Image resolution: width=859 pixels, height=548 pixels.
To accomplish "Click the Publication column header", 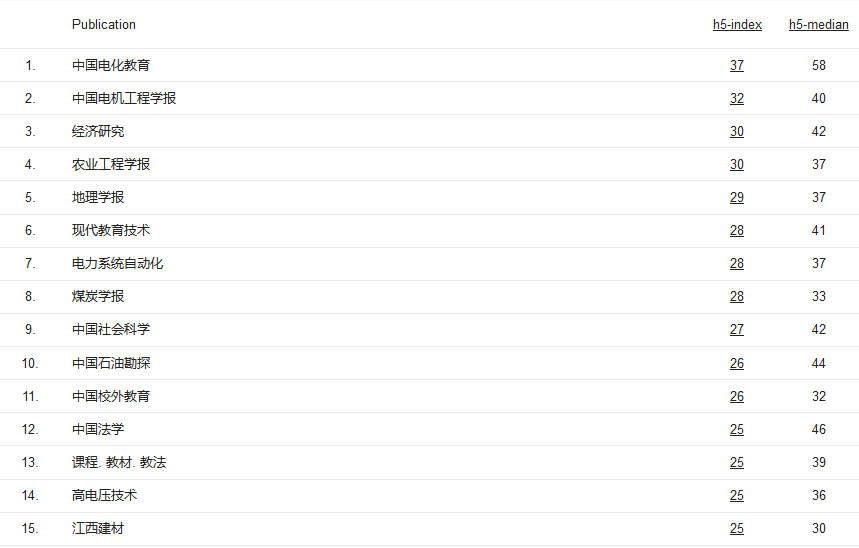I will click(104, 25).
